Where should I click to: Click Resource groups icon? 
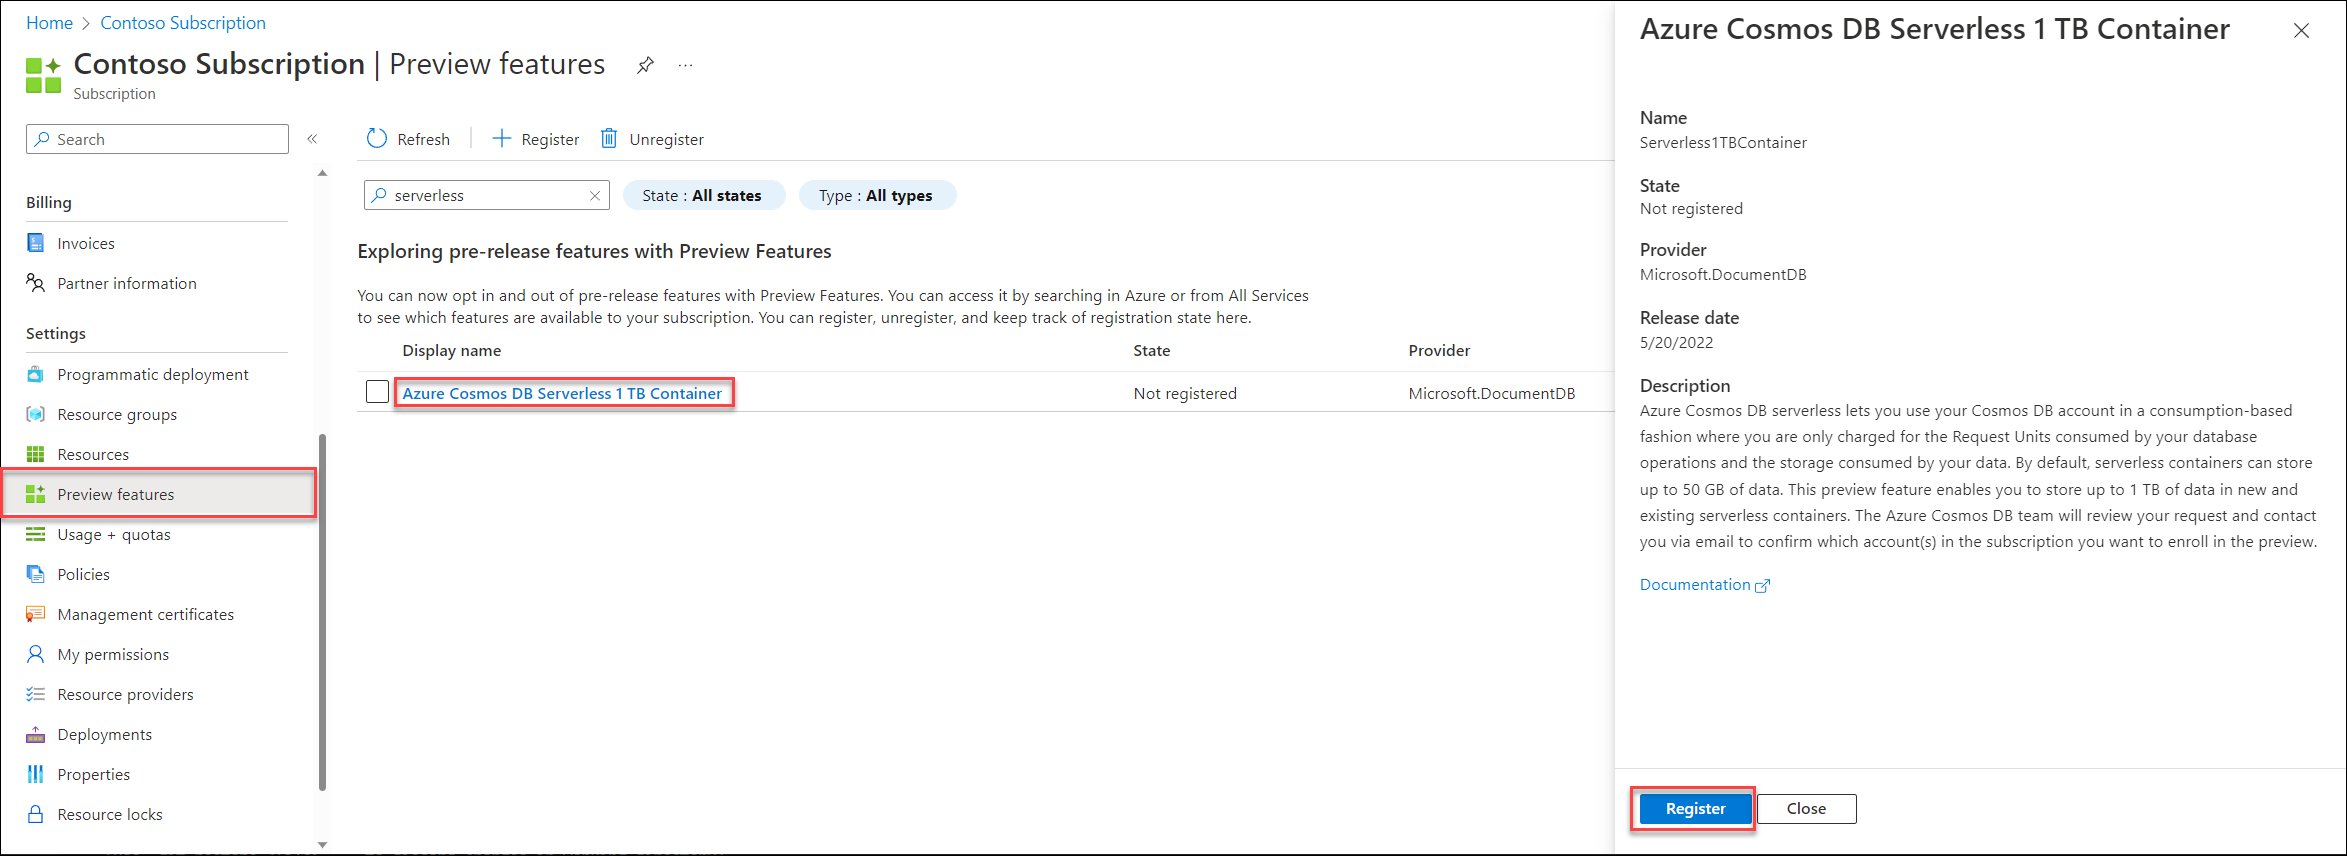tap(36, 414)
